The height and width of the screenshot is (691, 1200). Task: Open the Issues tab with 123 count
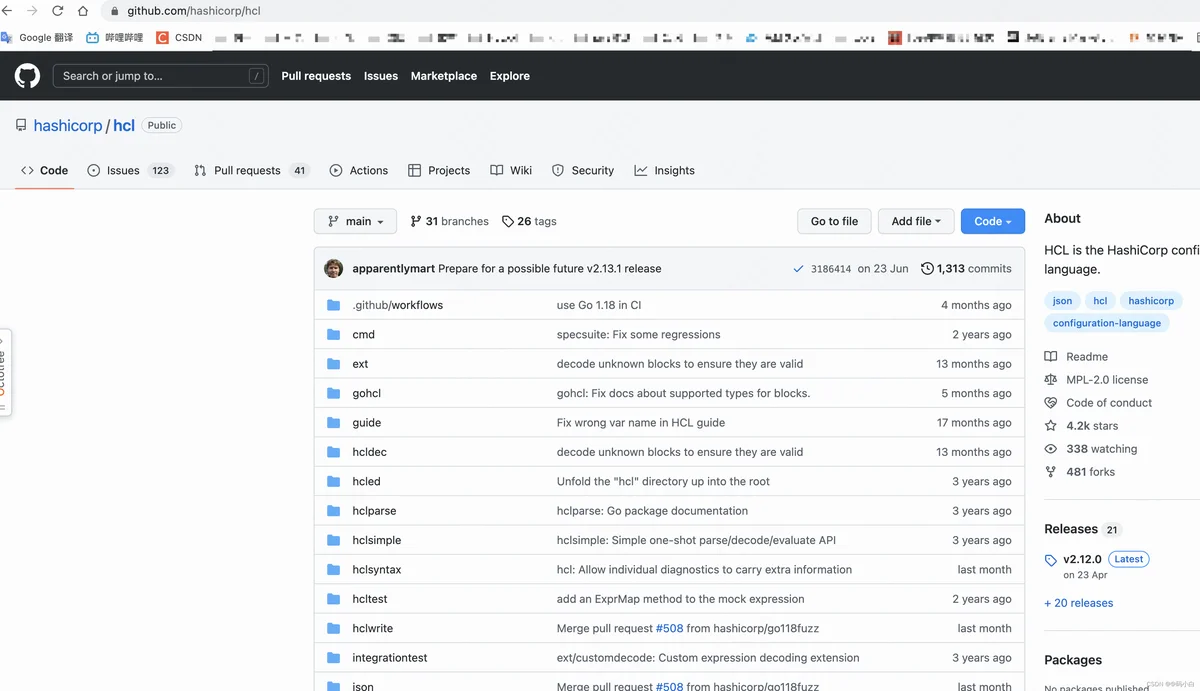[x=130, y=170]
